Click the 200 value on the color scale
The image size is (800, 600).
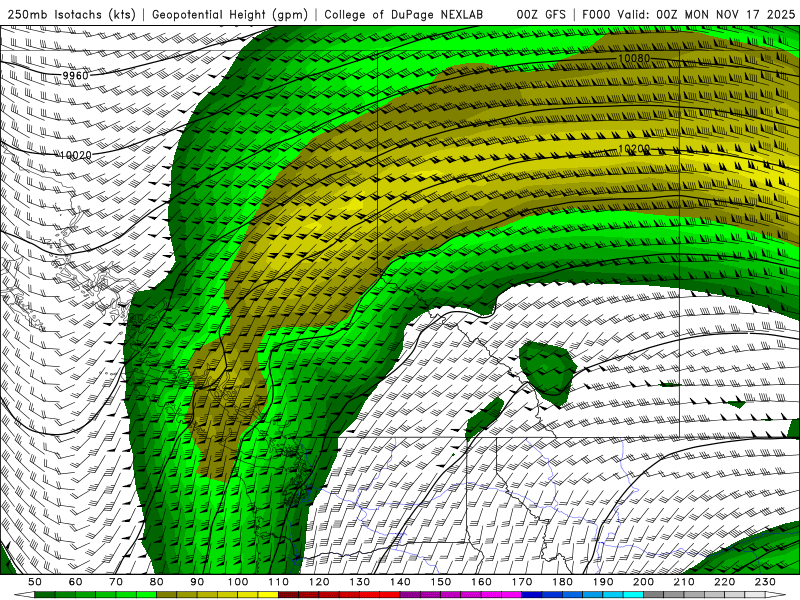point(644,582)
